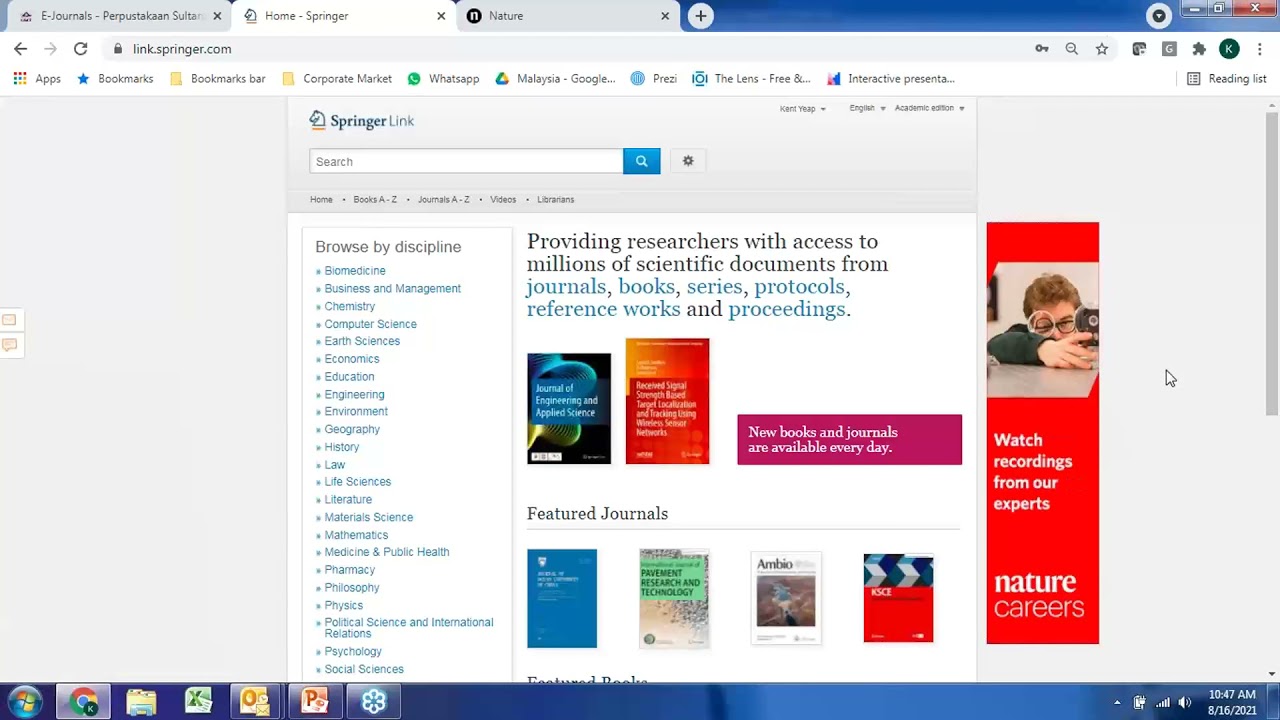This screenshot has height=720, width=1280.
Task: Open the browser zoom magnifier icon
Action: click(x=1071, y=49)
